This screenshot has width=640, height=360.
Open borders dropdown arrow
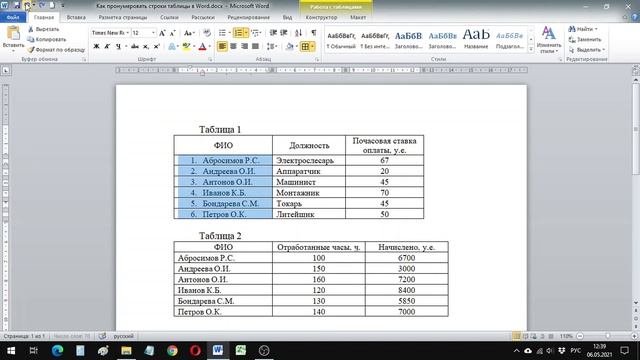pyautogui.click(x=313, y=47)
